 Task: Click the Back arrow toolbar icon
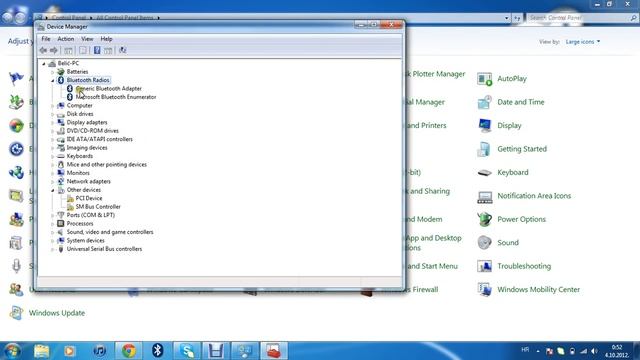tap(43, 50)
